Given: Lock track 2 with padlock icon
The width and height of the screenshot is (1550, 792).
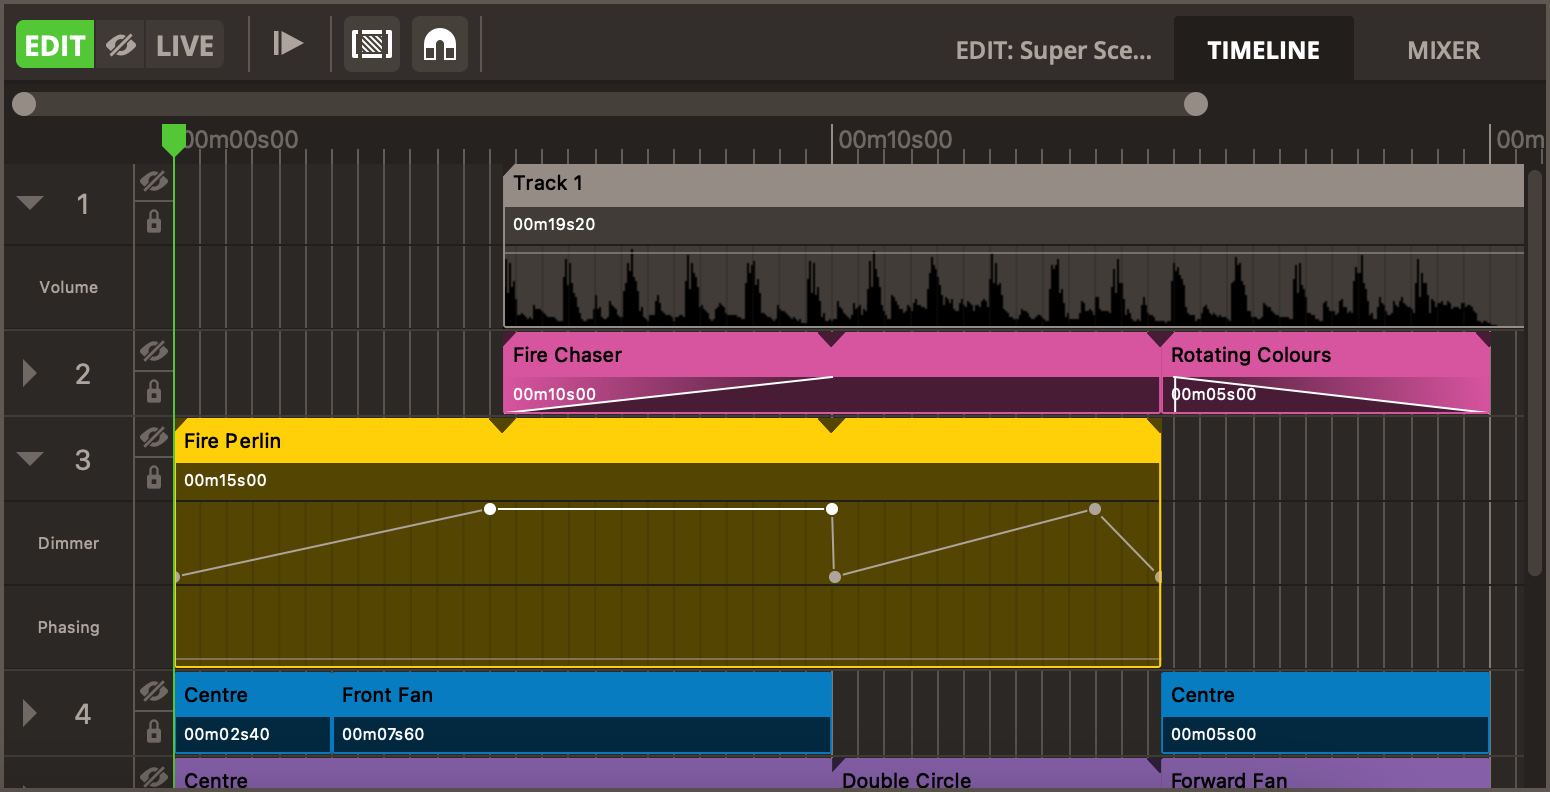Looking at the screenshot, I should (154, 391).
